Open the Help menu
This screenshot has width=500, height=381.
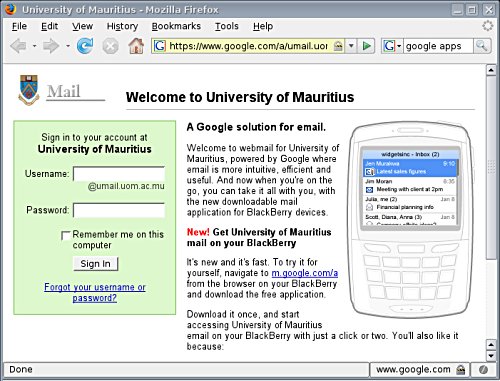[263, 26]
